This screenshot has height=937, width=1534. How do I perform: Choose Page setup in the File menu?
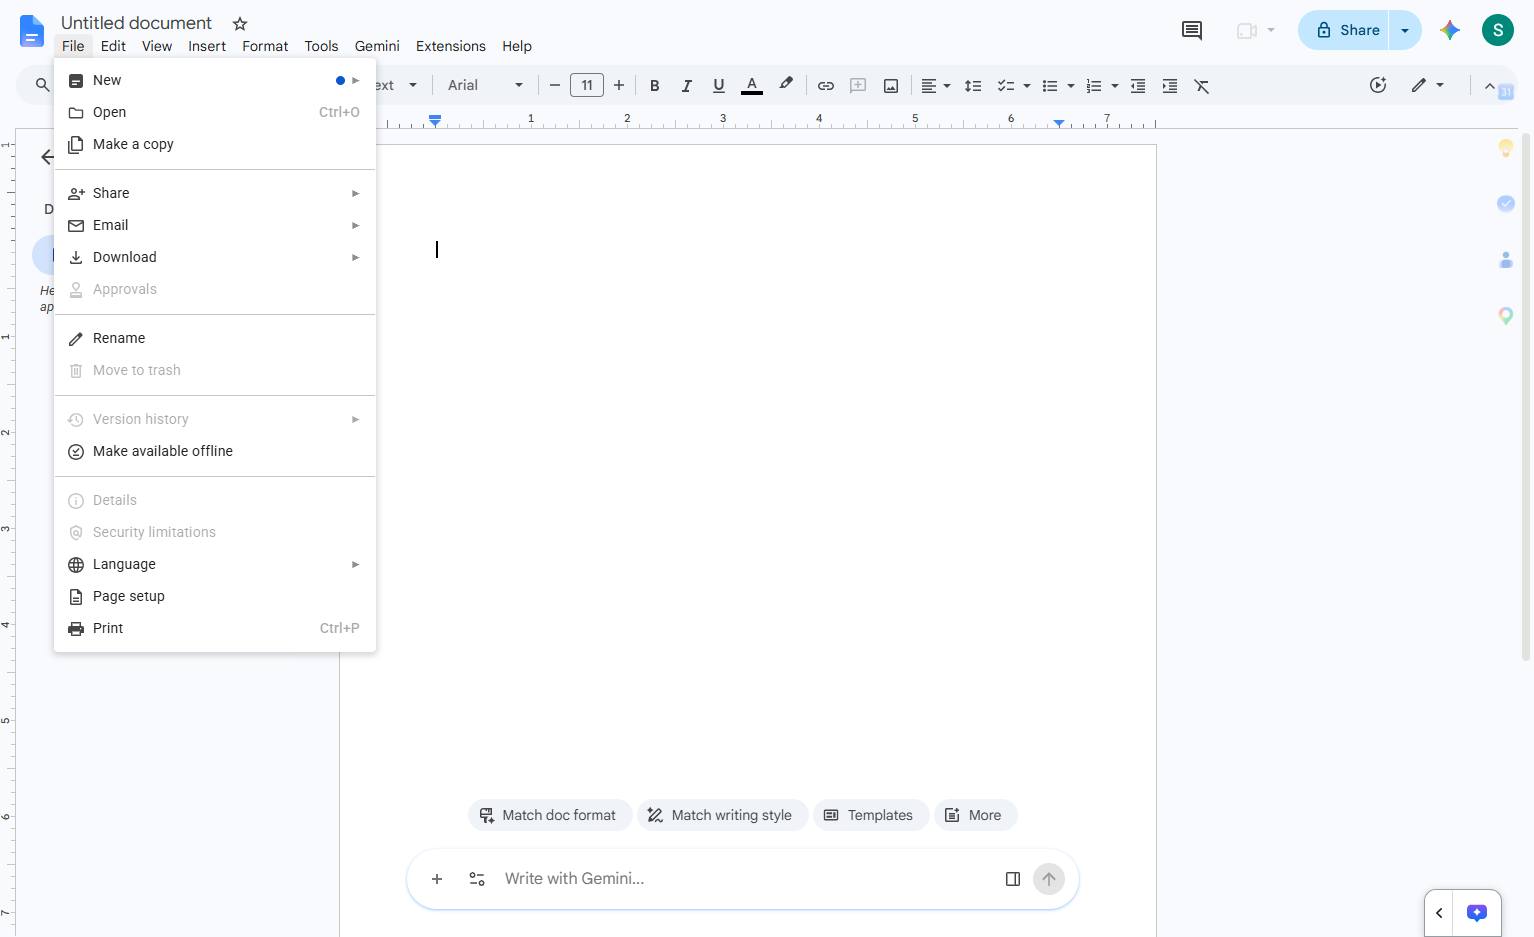pos(215,596)
